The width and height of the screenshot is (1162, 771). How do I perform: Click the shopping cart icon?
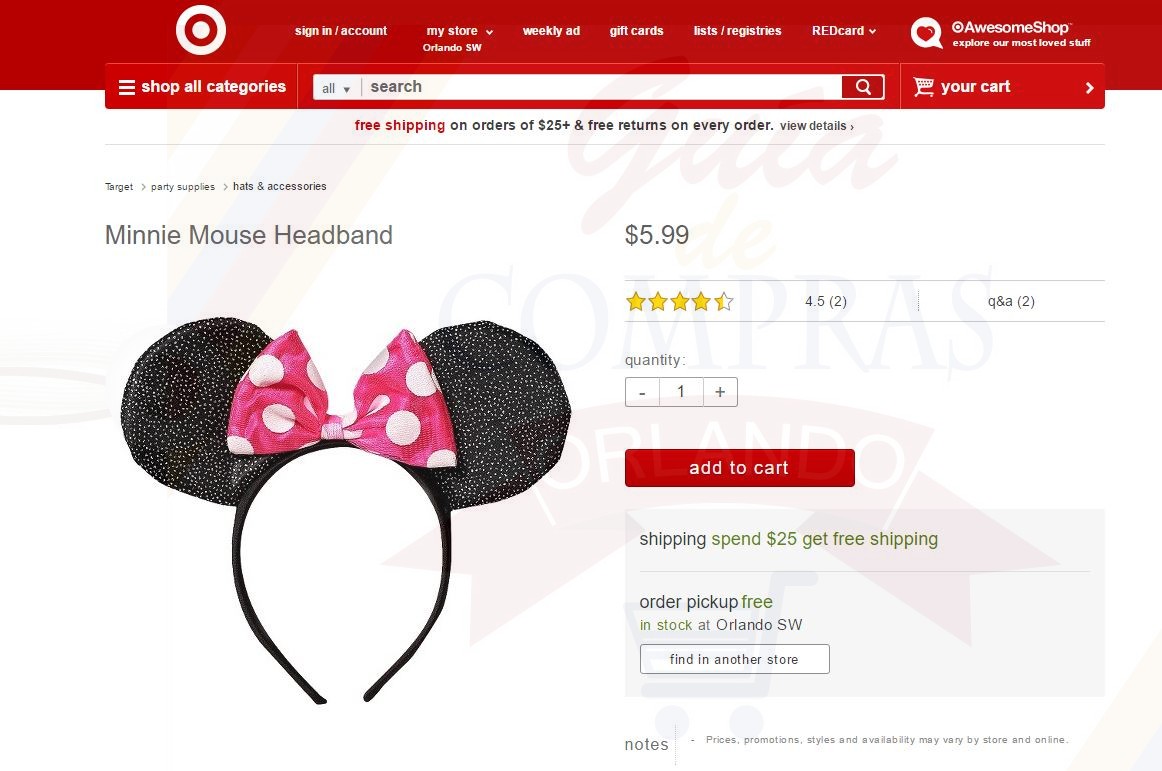(923, 87)
